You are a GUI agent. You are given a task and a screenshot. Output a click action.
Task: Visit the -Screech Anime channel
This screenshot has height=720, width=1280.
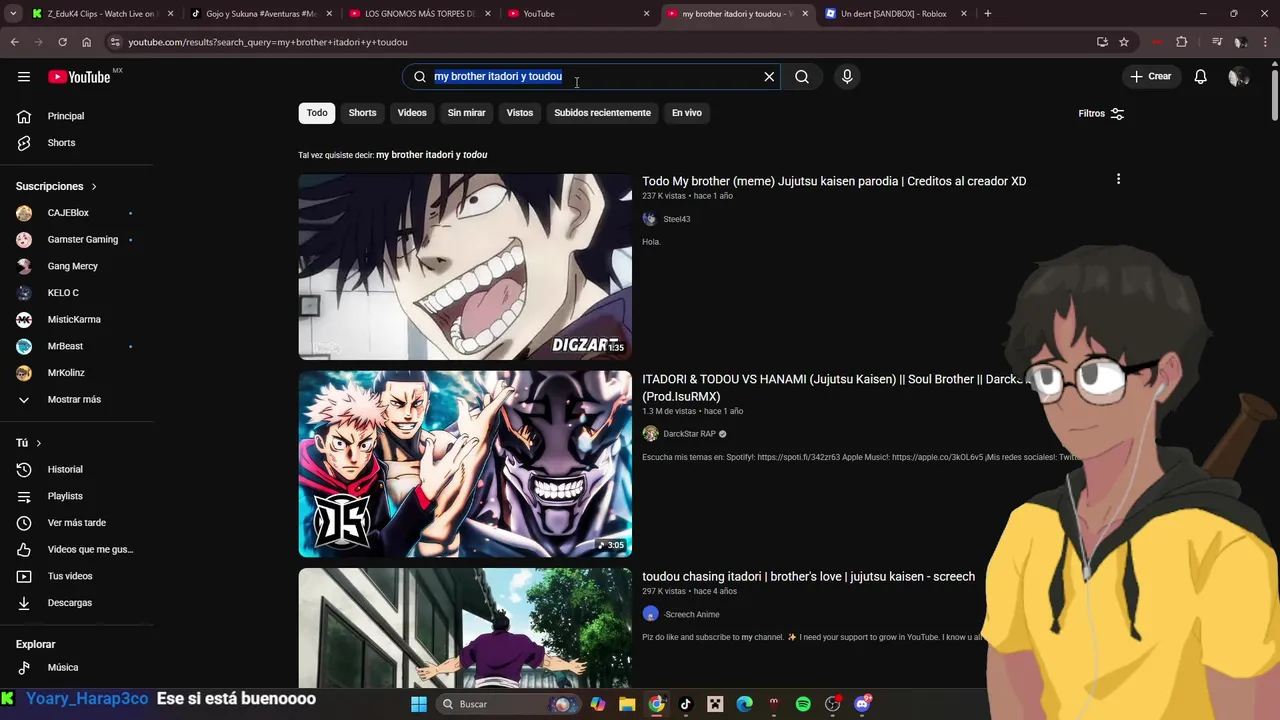coord(691,615)
